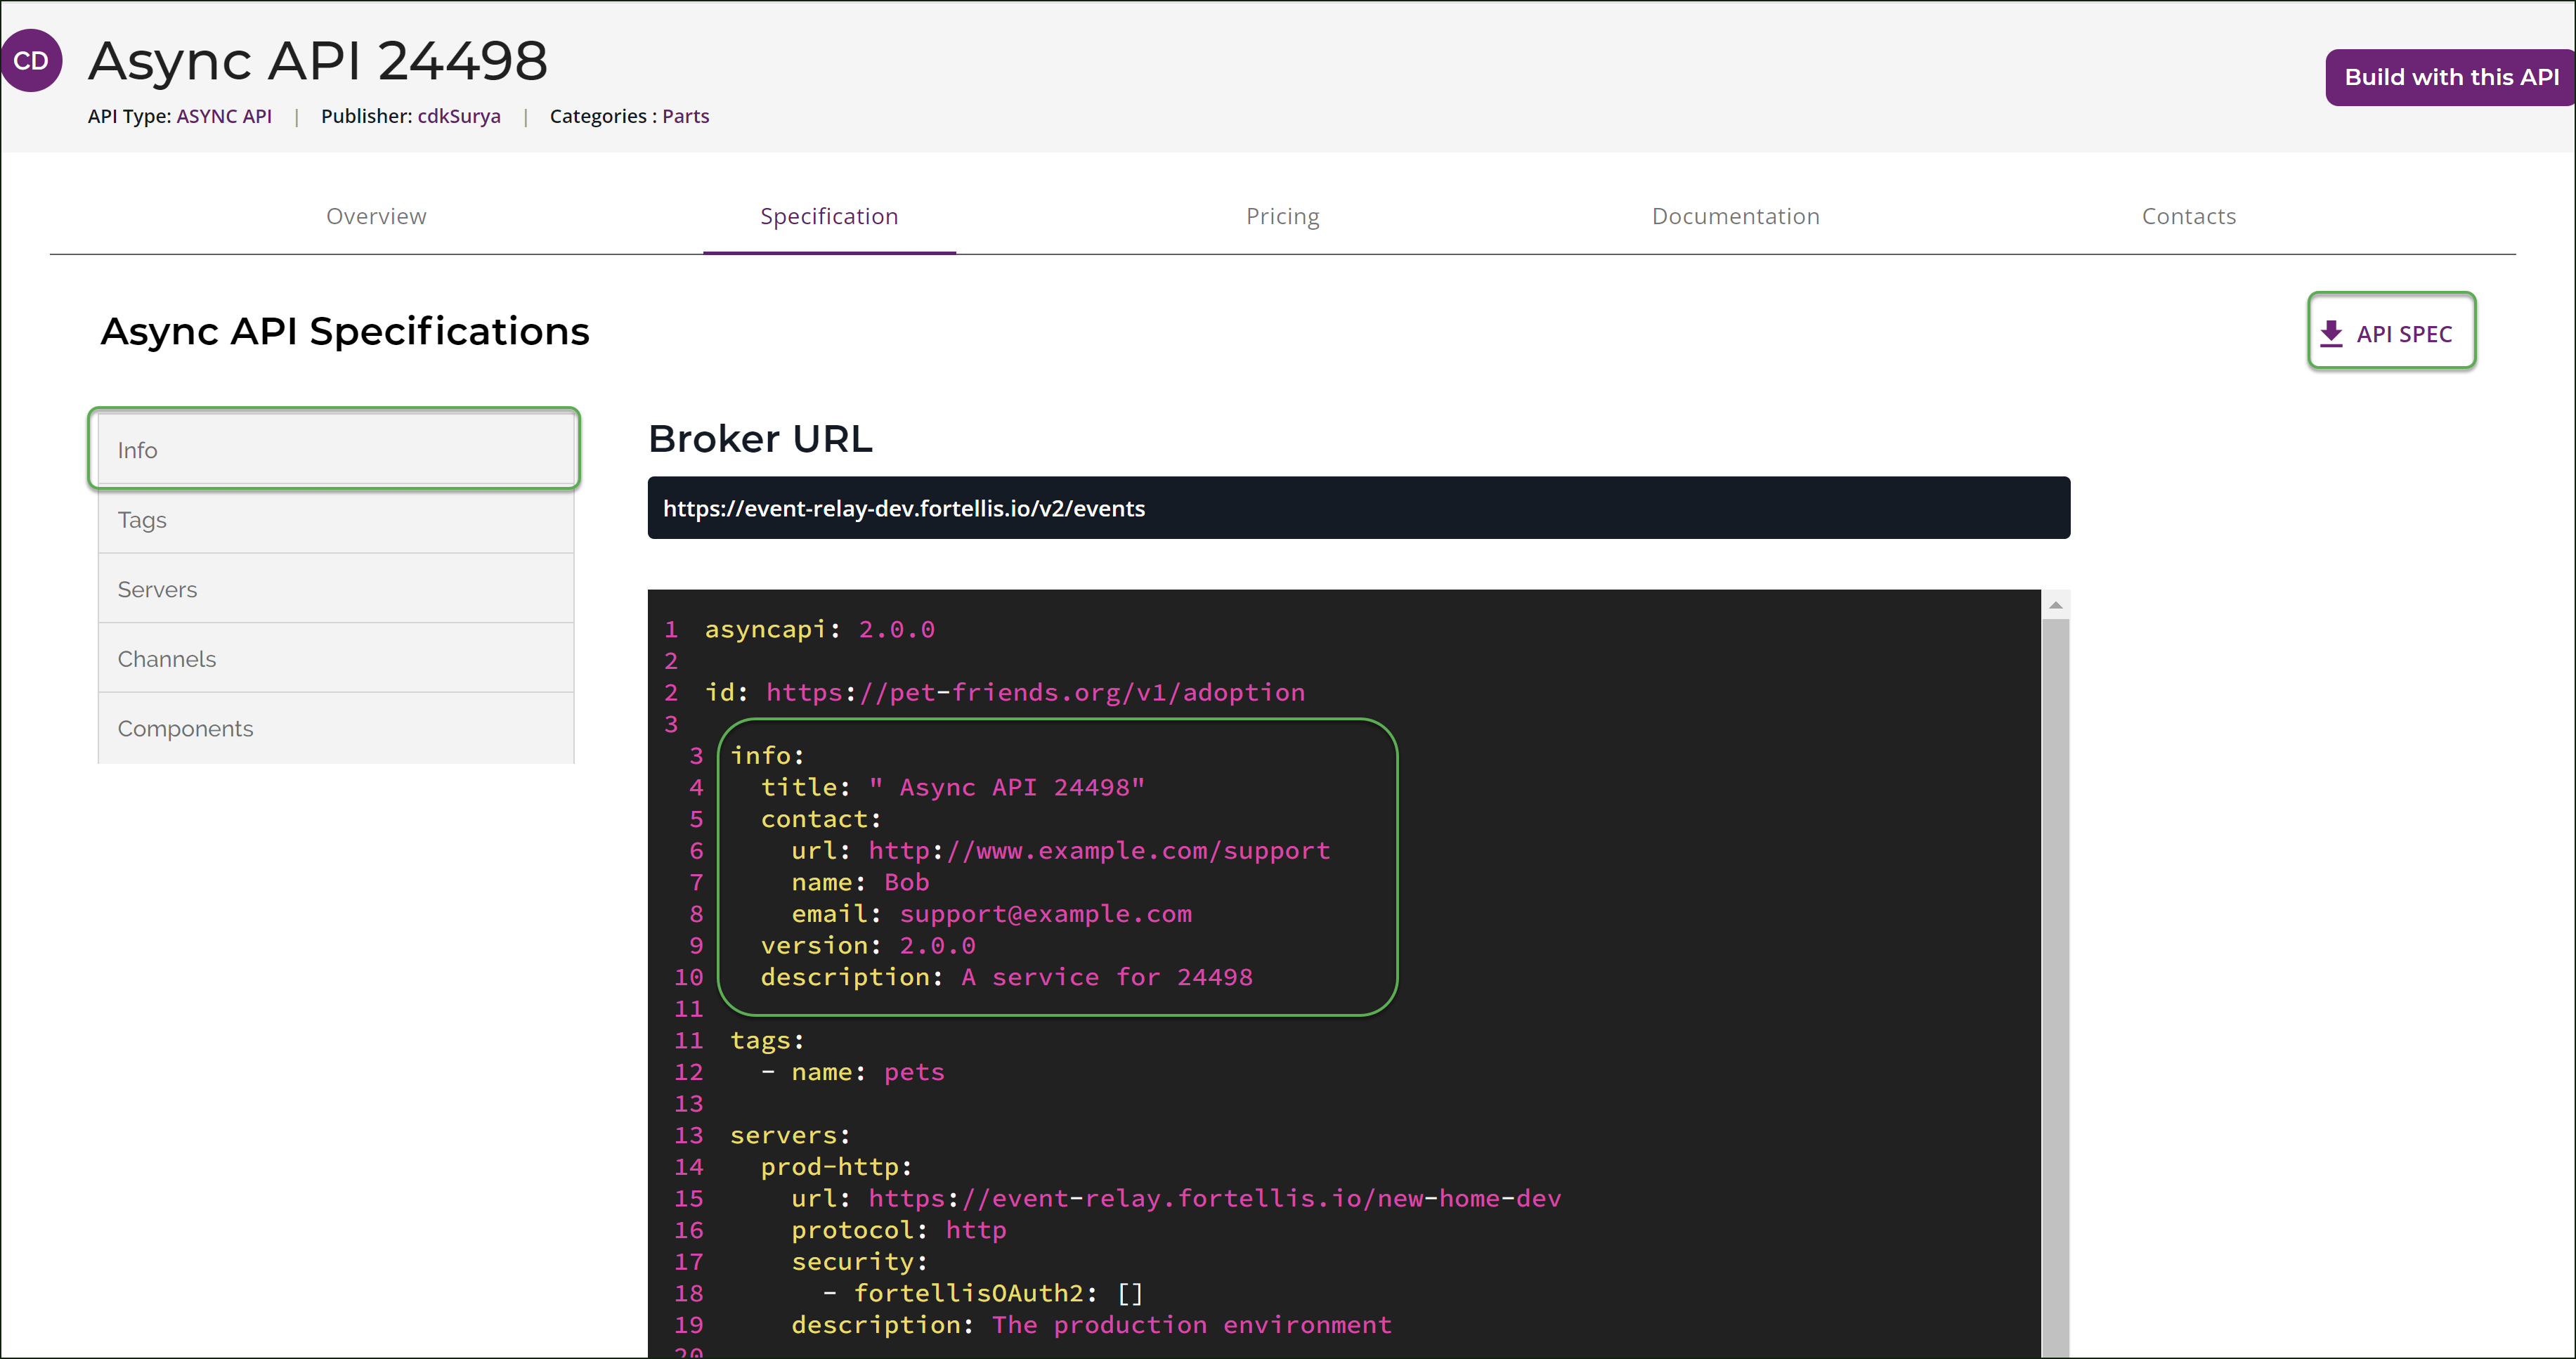Open the Tags section in sidebar

pyautogui.click(x=335, y=520)
